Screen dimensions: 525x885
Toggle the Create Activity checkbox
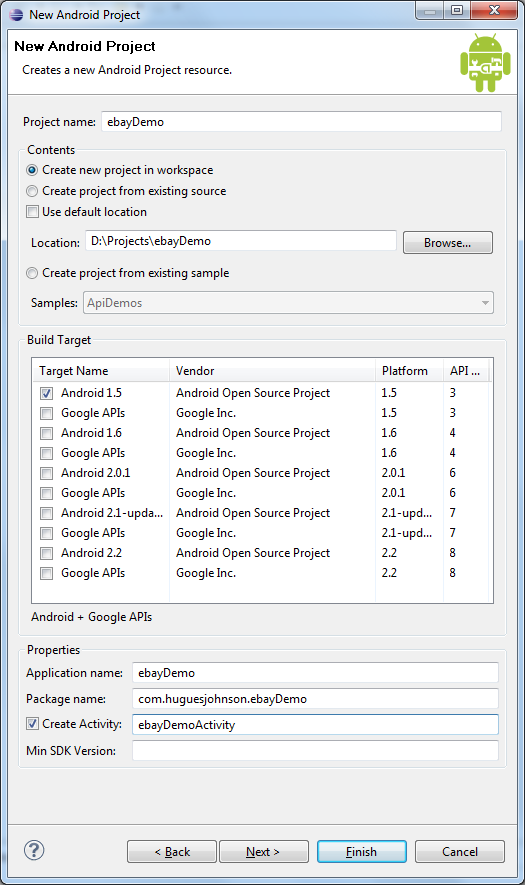(33, 724)
